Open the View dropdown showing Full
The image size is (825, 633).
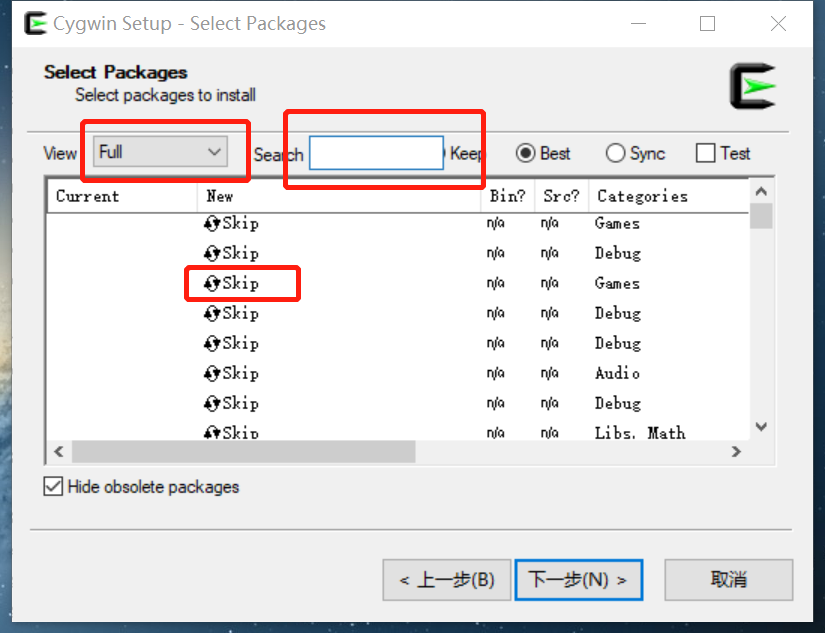(161, 152)
